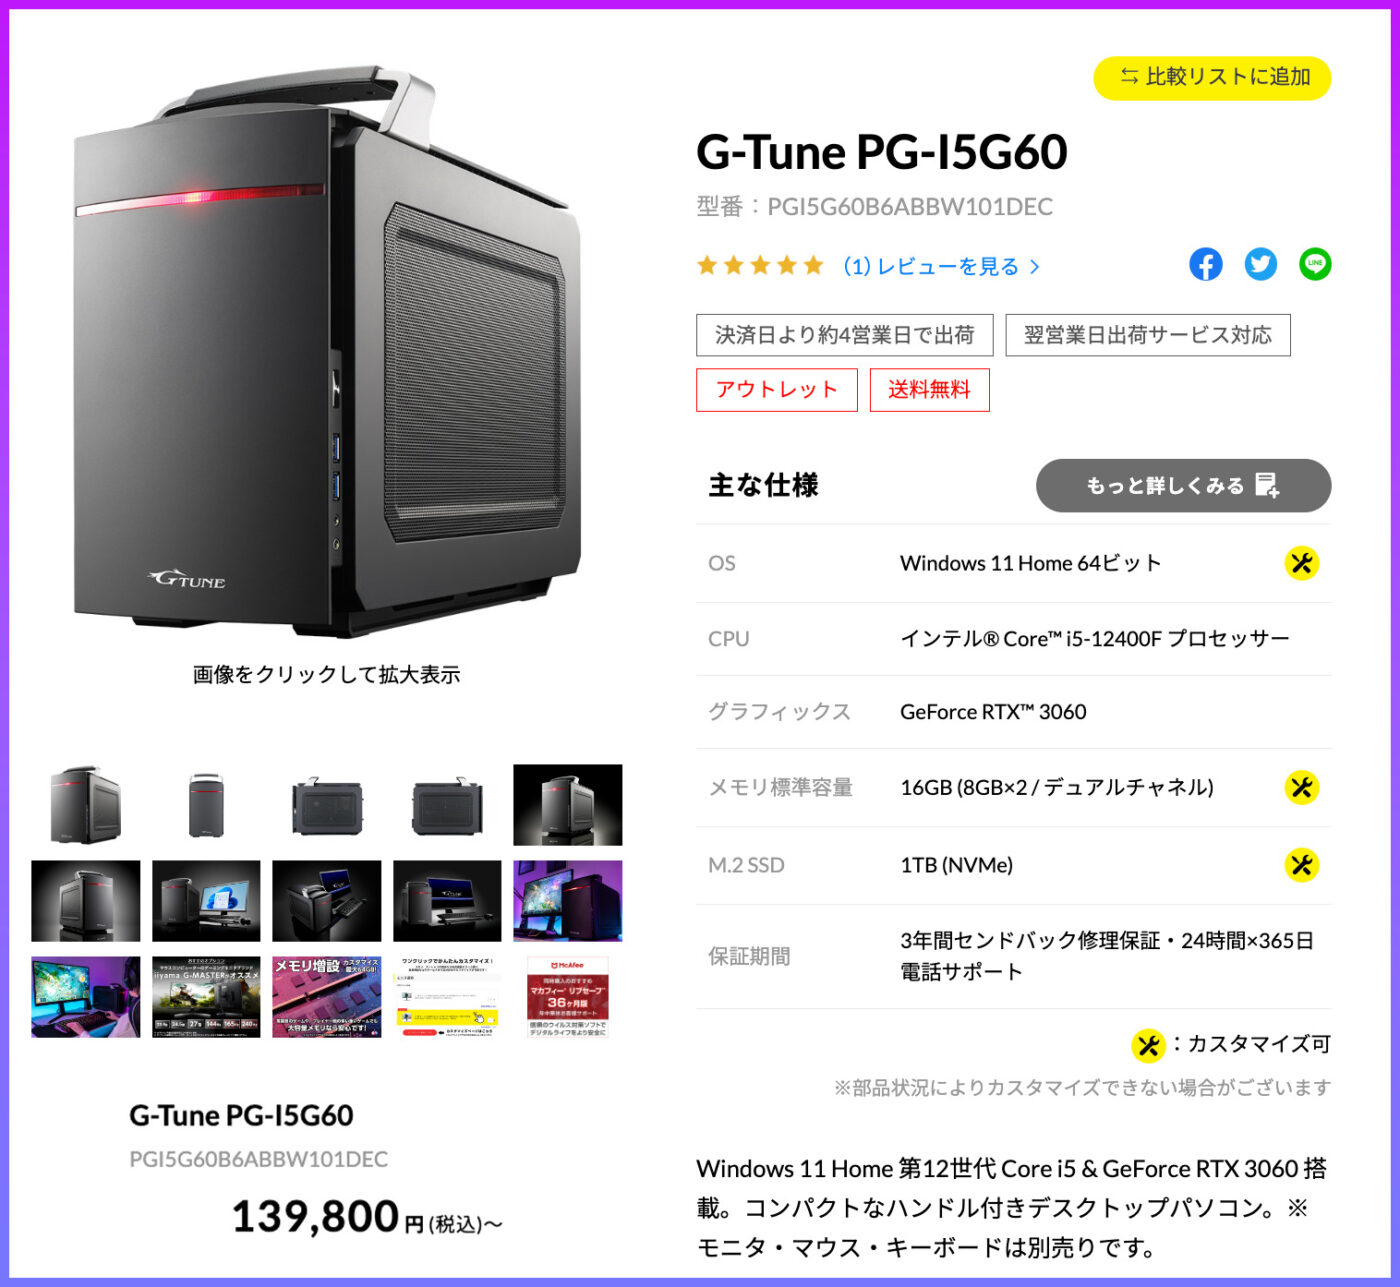This screenshot has width=1400, height=1287.
Task: Share product via LINE icon
Action: point(1315,265)
